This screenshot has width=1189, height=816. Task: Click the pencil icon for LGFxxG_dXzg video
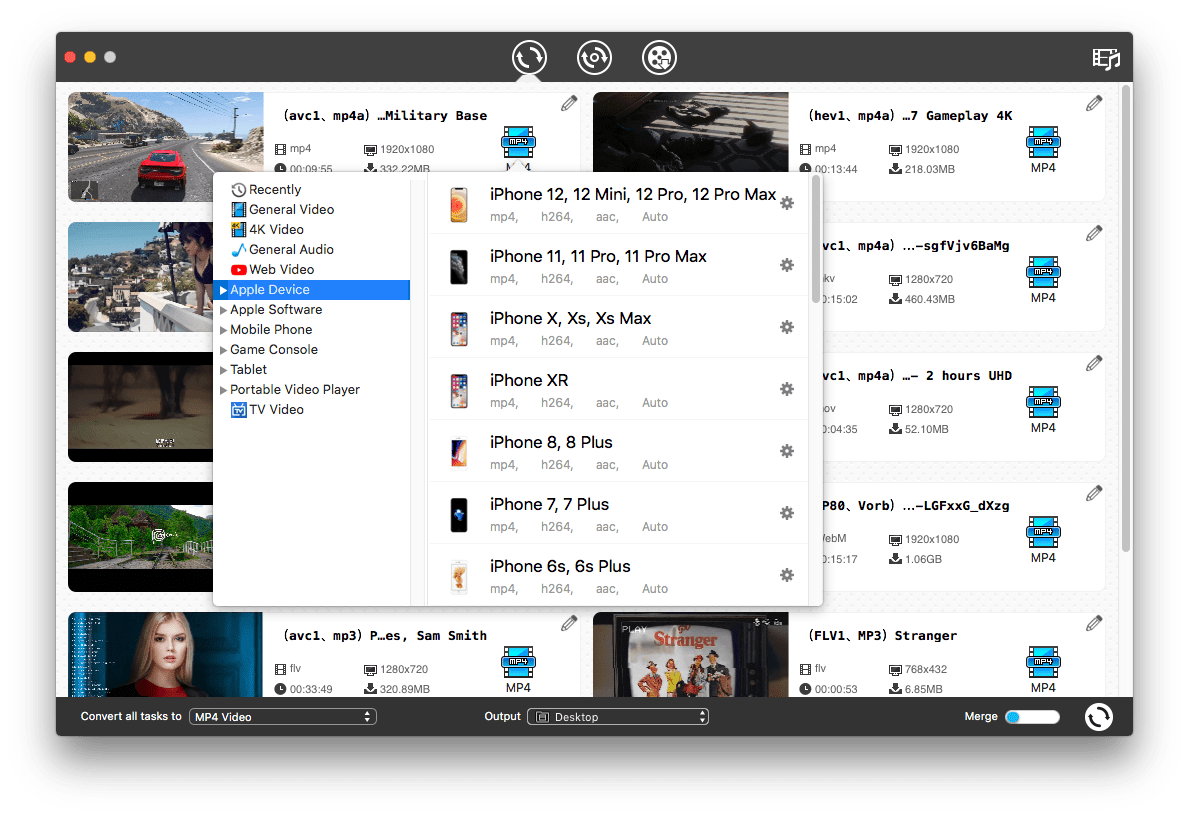point(1093,494)
